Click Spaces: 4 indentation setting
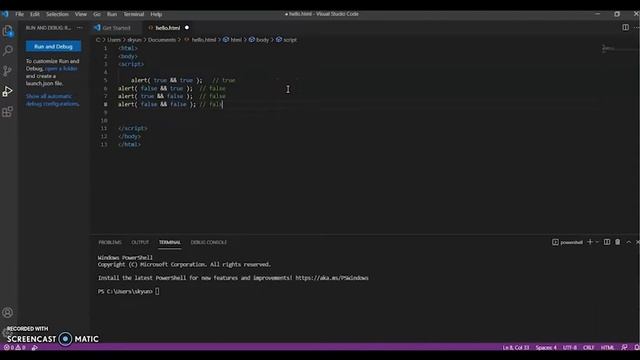Image resolution: width=640 pixels, height=360 pixels. tap(546, 347)
